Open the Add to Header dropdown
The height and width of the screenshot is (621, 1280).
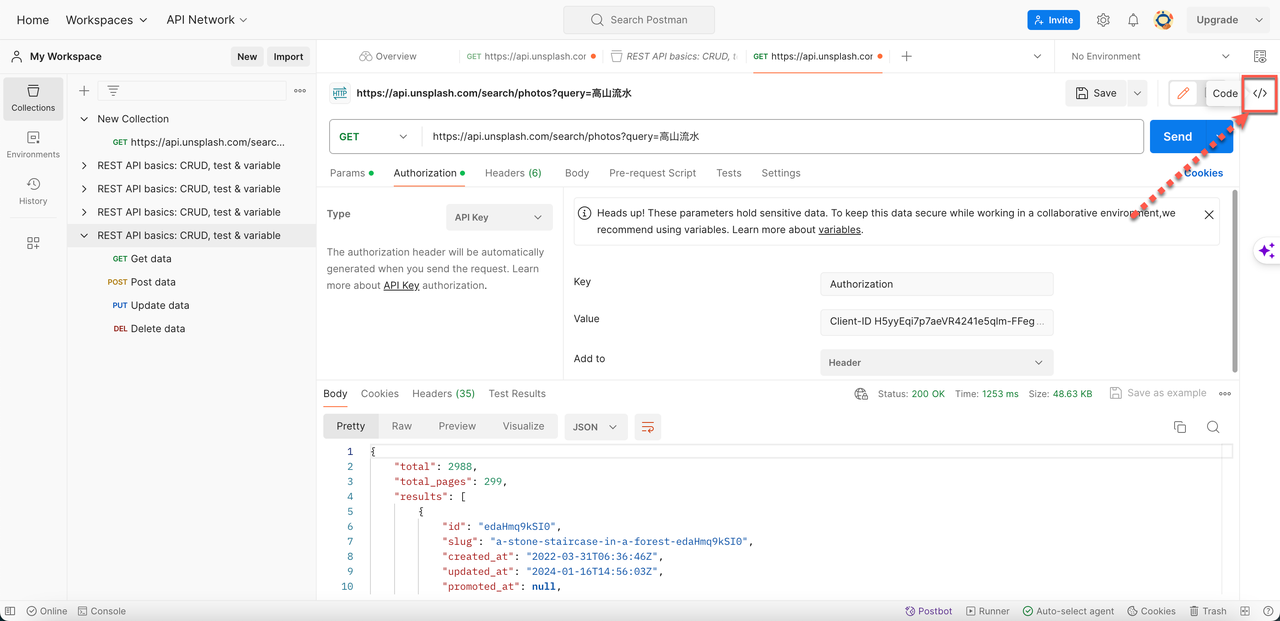[936, 362]
